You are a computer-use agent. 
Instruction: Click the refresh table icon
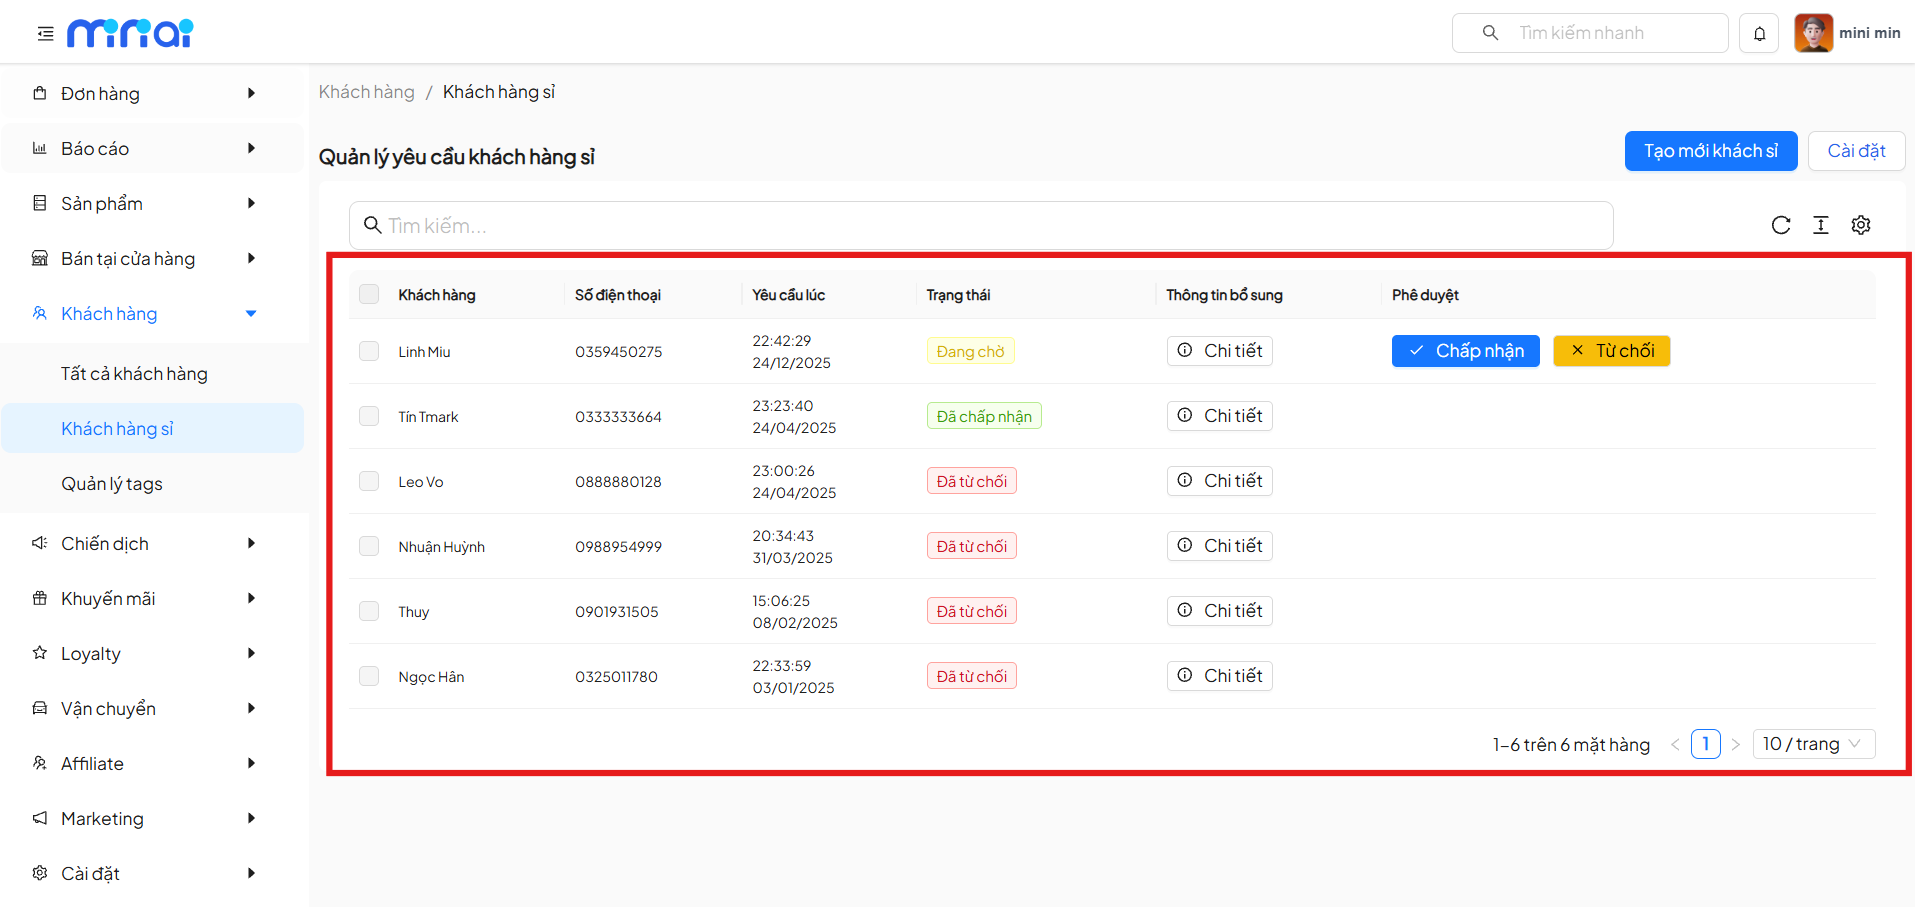tap(1780, 225)
